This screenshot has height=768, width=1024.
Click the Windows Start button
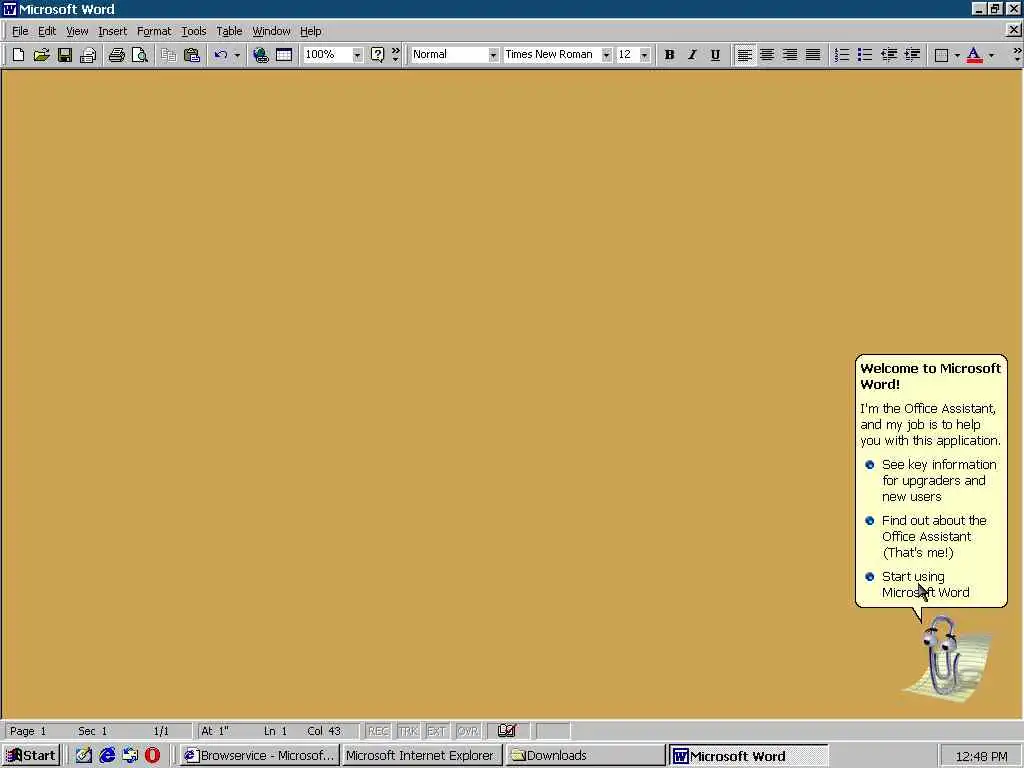coord(31,756)
